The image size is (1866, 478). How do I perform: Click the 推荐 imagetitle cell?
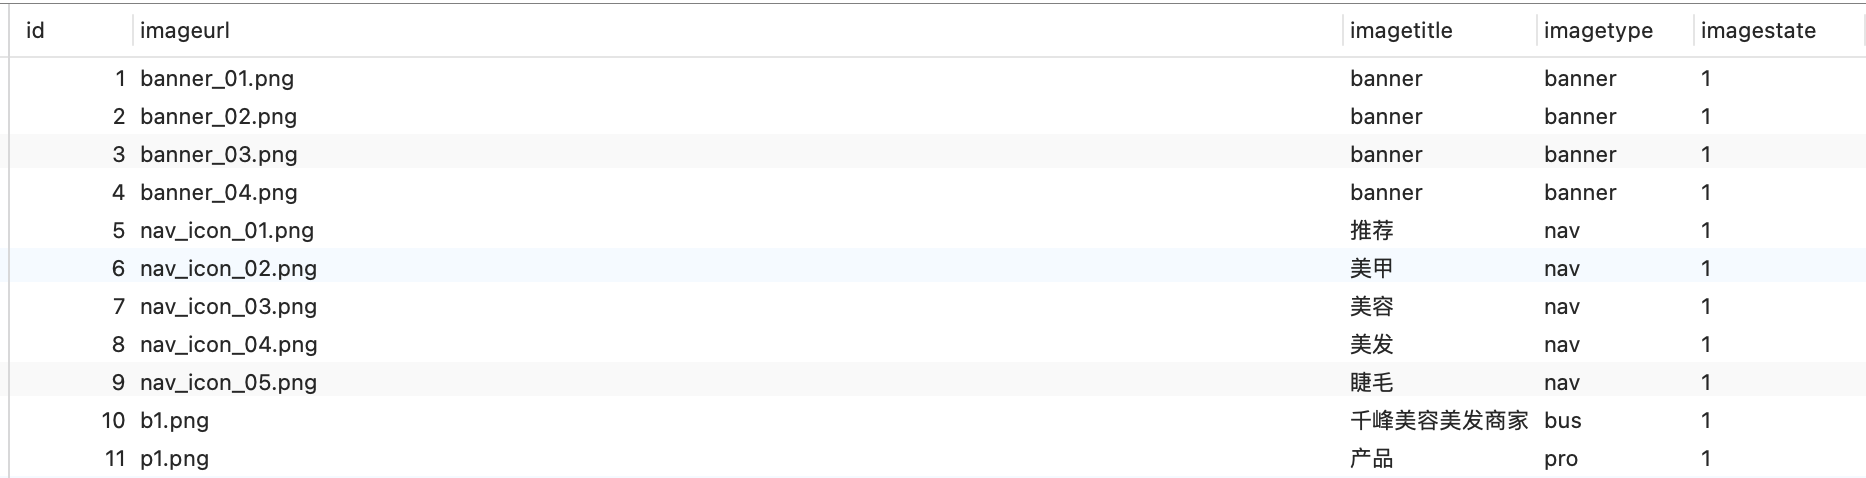1440,230
